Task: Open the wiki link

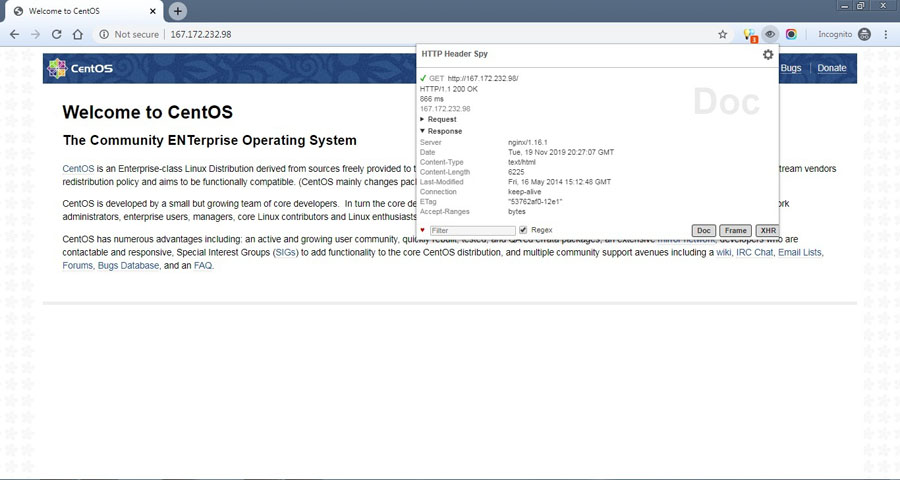Action: pos(723,253)
